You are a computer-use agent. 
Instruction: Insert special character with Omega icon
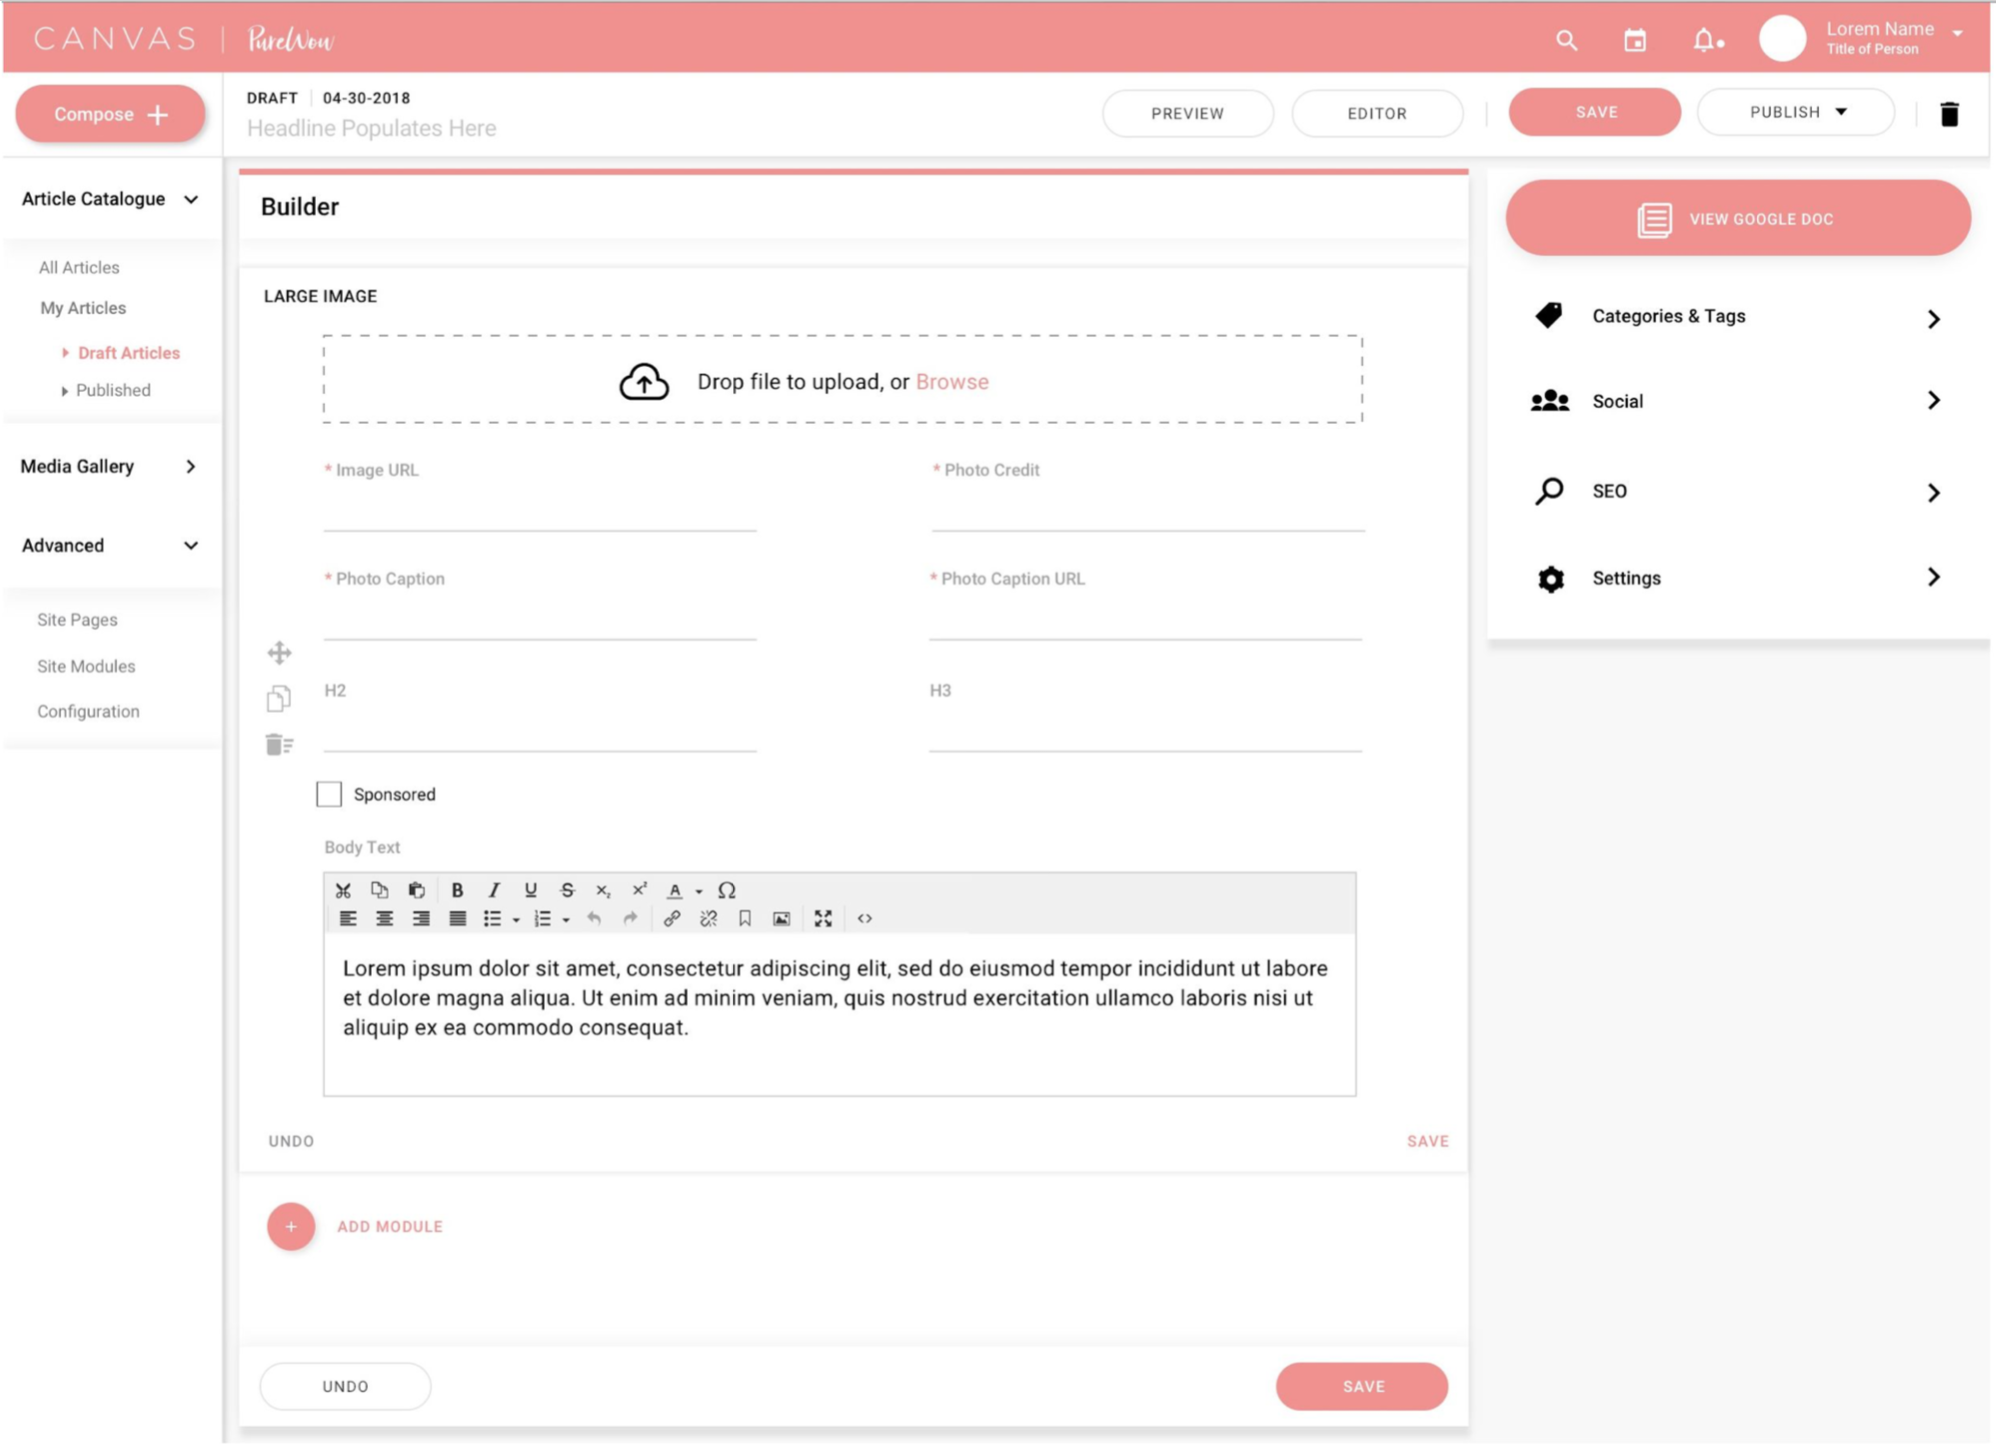pyautogui.click(x=727, y=890)
